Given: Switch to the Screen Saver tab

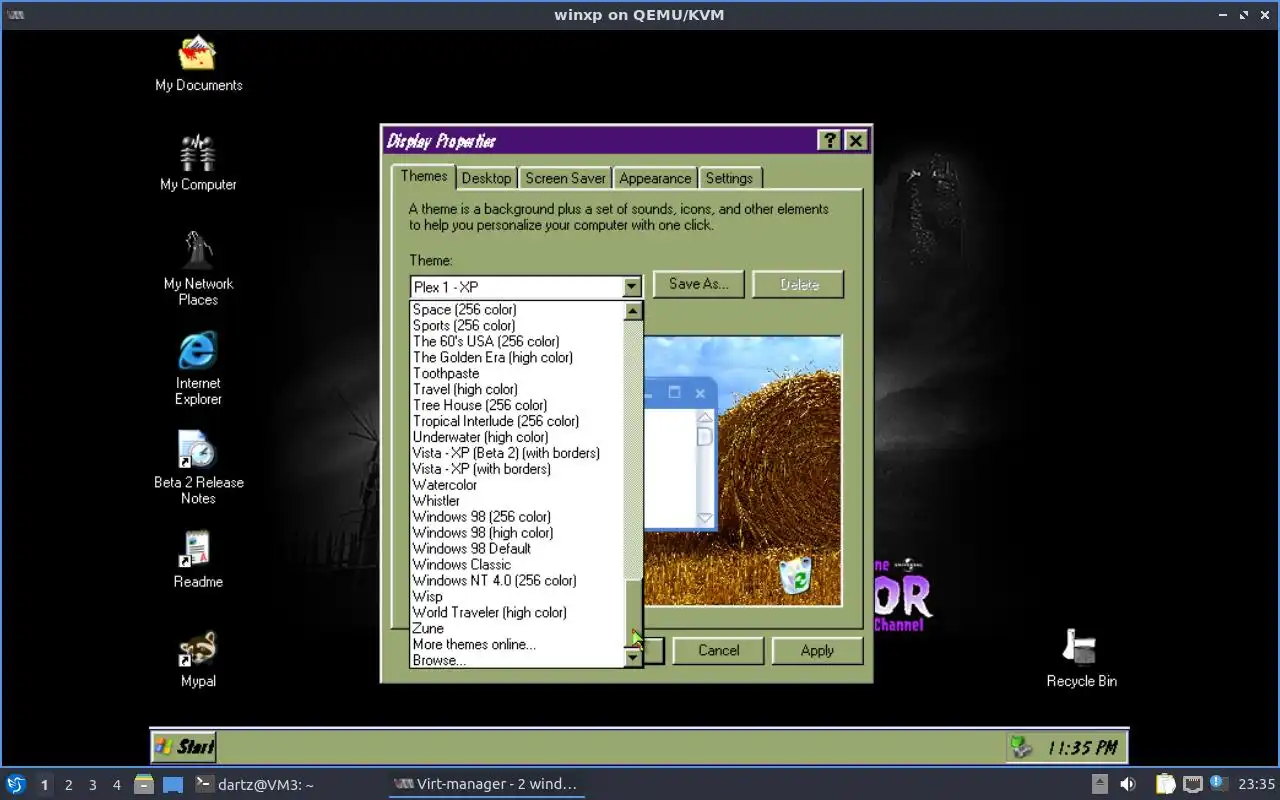Looking at the screenshot, I should pyautogui.click(x=565, y=178).
